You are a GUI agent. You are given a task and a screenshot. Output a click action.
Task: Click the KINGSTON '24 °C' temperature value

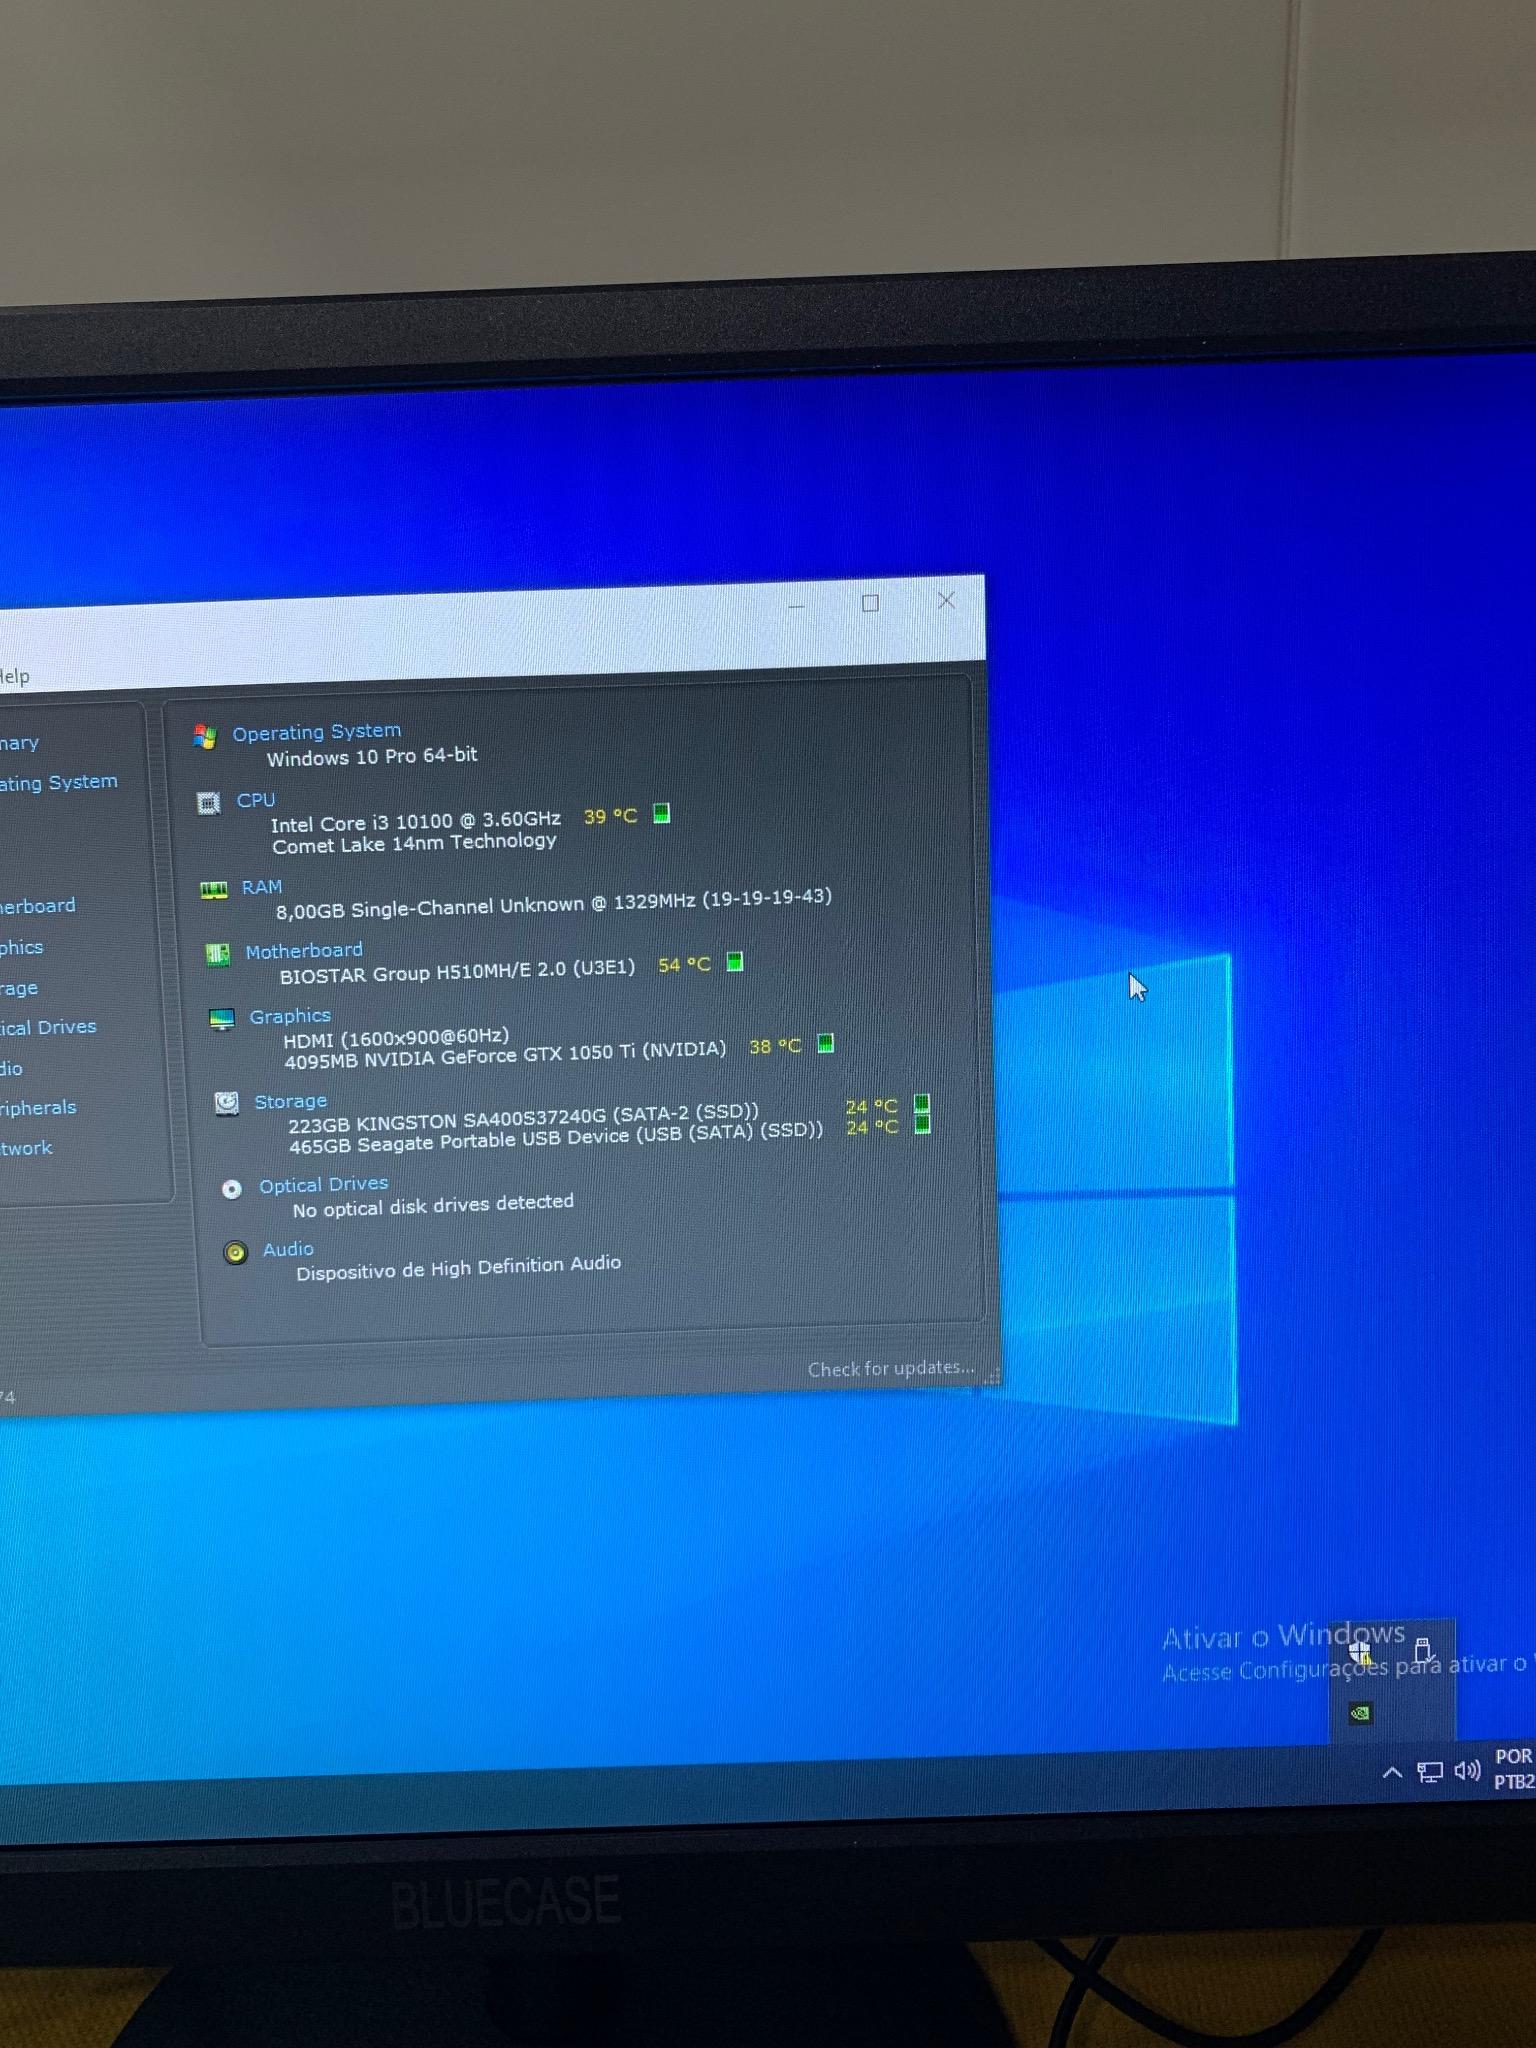tap(871, 1106)
